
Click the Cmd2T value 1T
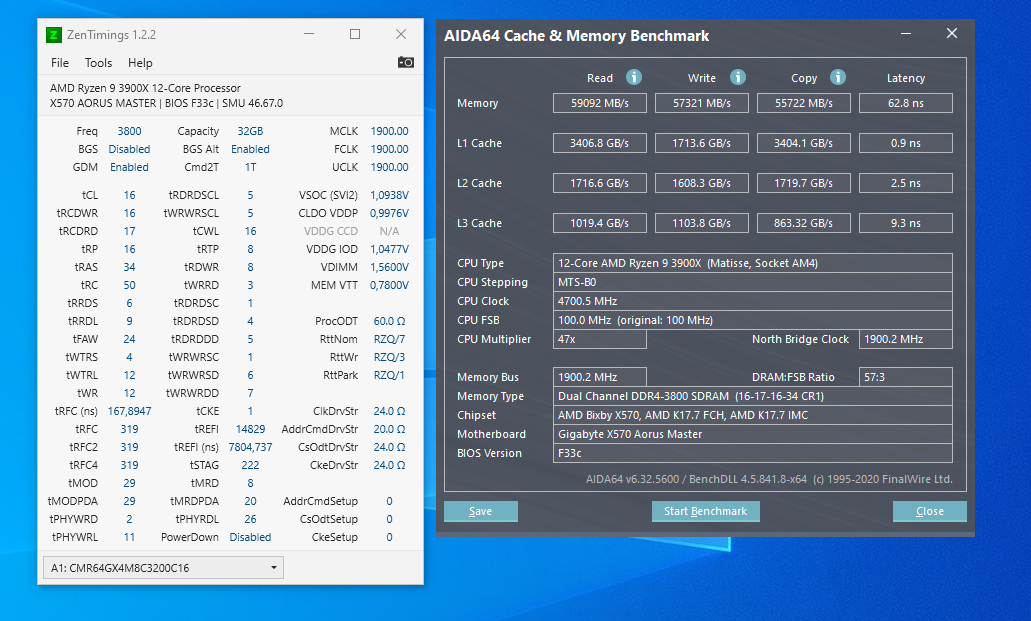tap(251, 167)
